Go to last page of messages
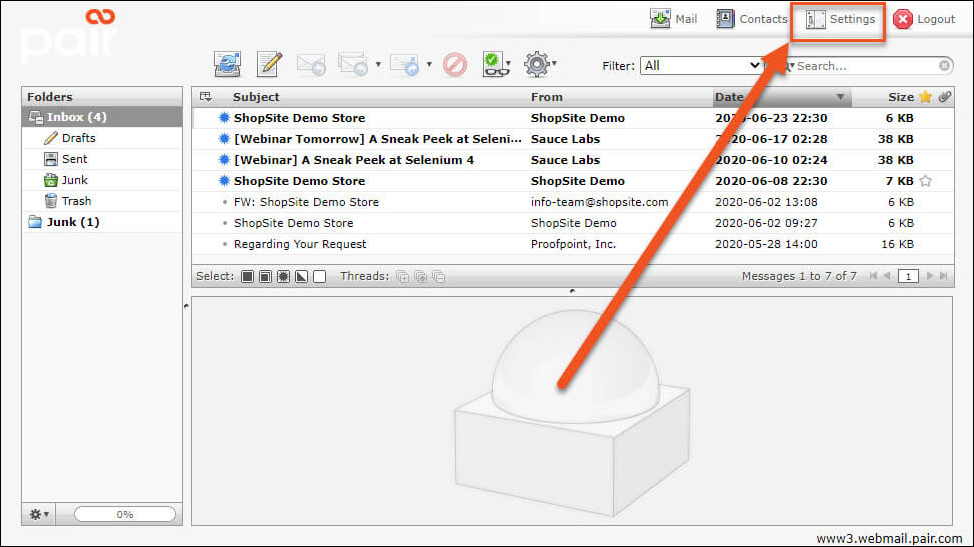This screenshot has width=974, height=547. [x=944, y=276]
